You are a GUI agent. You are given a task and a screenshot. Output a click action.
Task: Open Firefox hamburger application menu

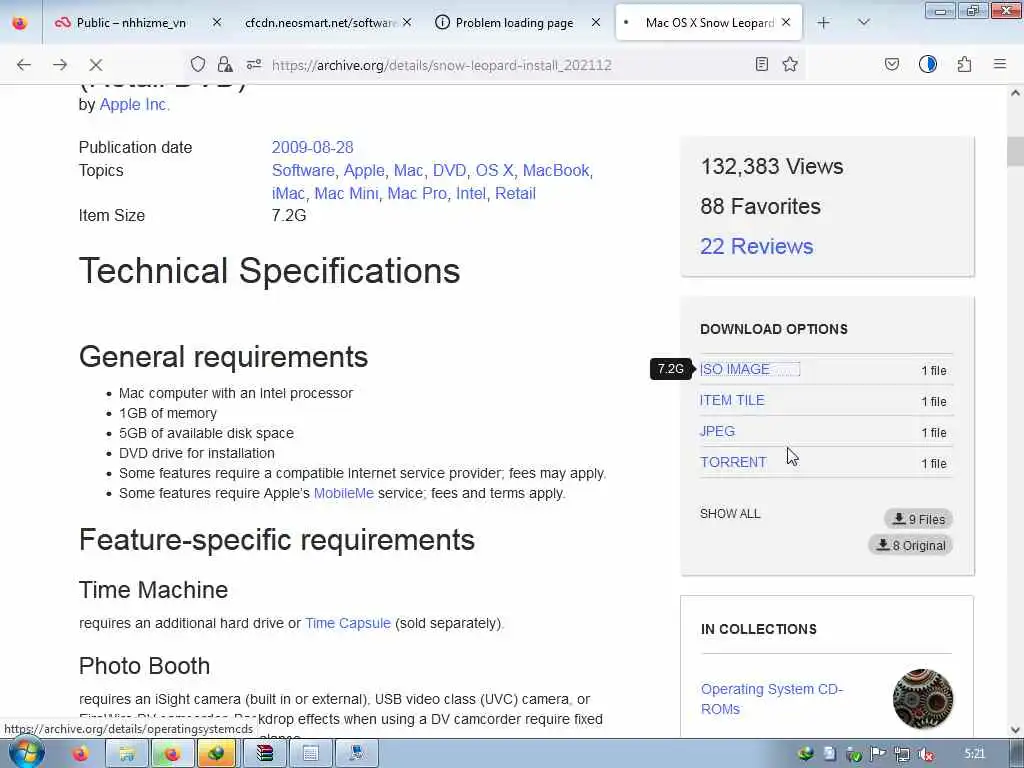[1000, 64]
